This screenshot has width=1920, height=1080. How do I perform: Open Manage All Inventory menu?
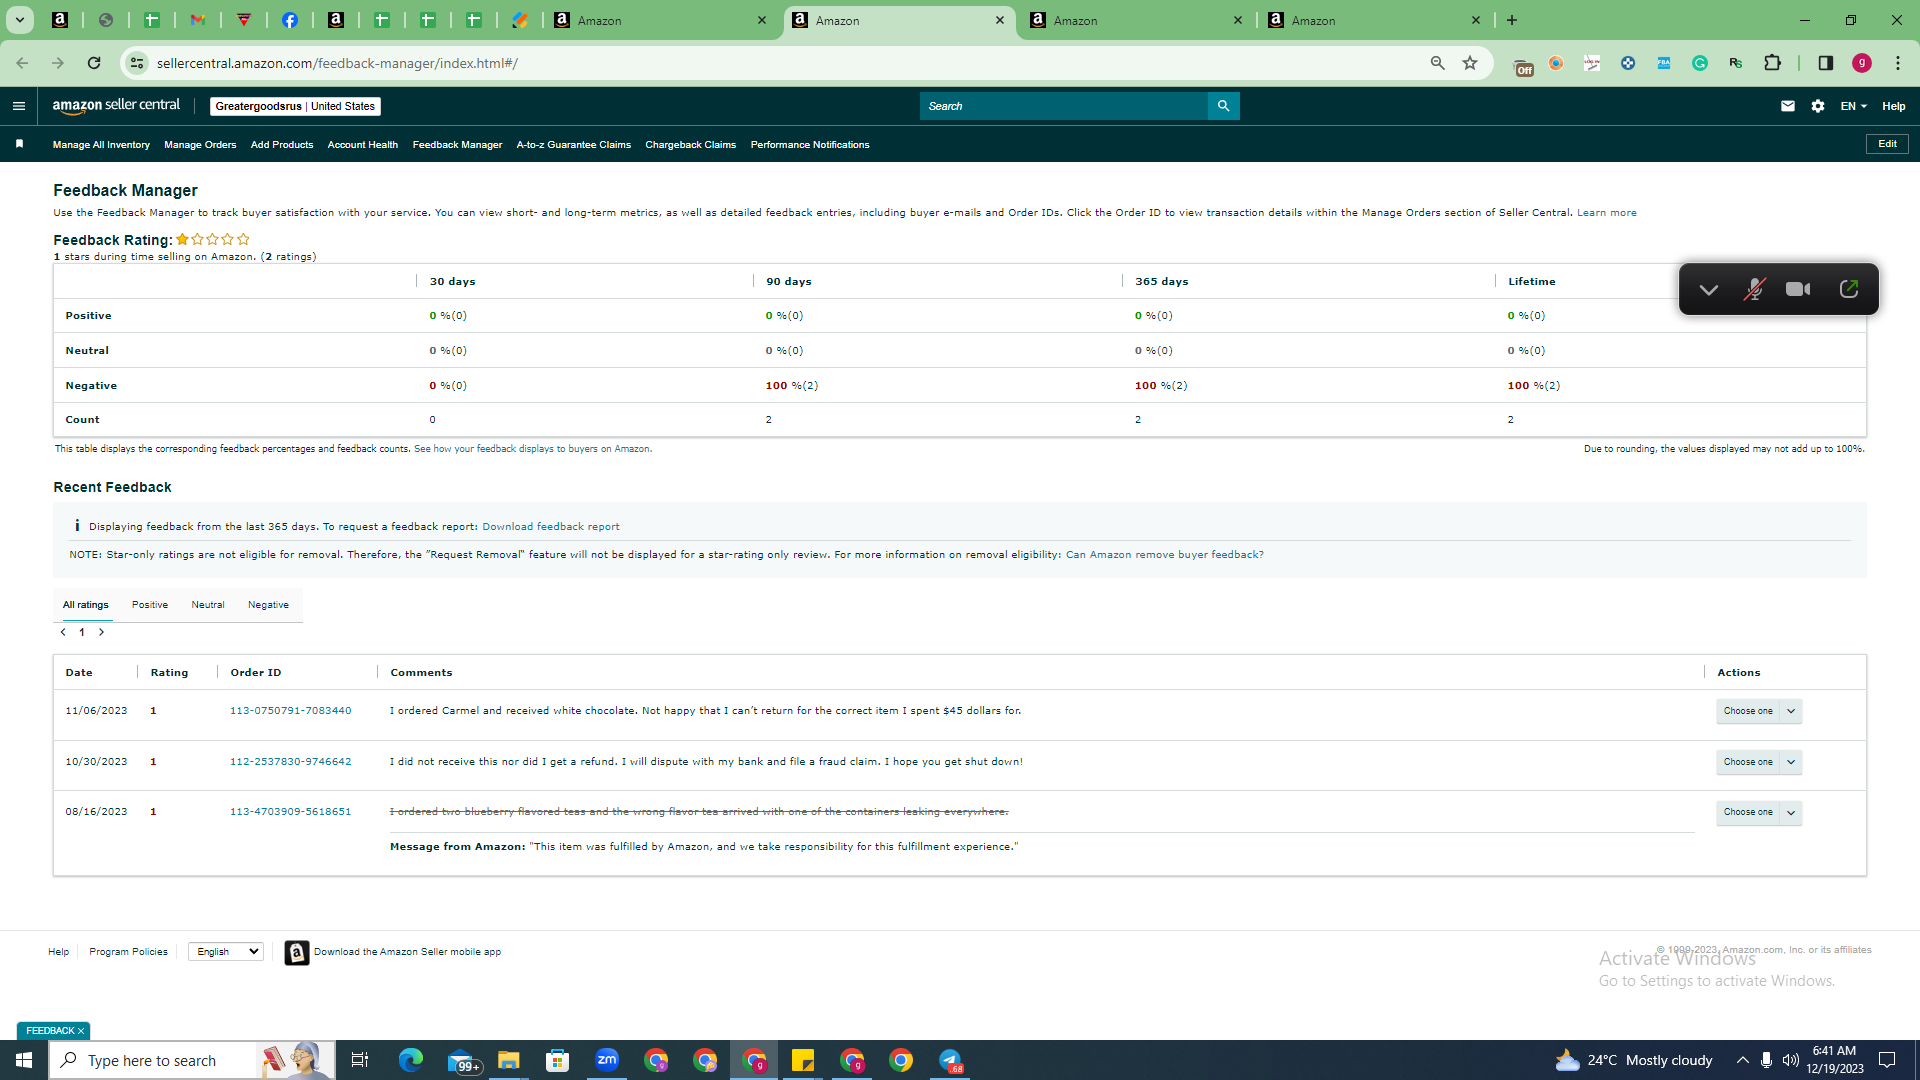pos(101,145)
